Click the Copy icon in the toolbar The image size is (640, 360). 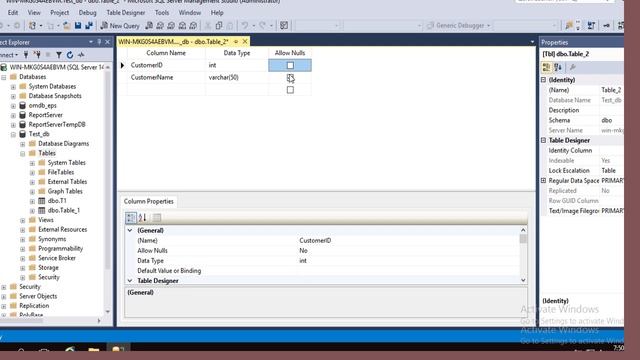[x=219, y=26]
